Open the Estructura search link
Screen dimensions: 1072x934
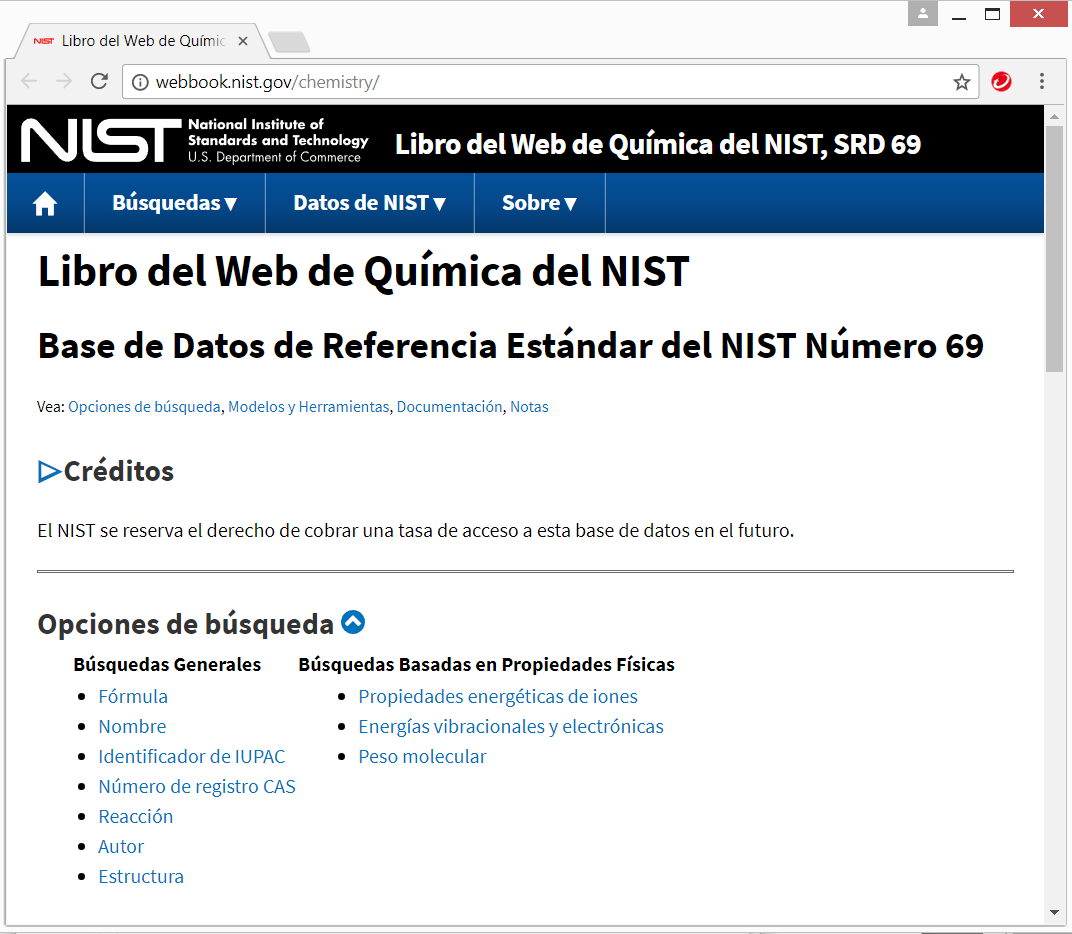pyautogui.click(x=141, y=877)
